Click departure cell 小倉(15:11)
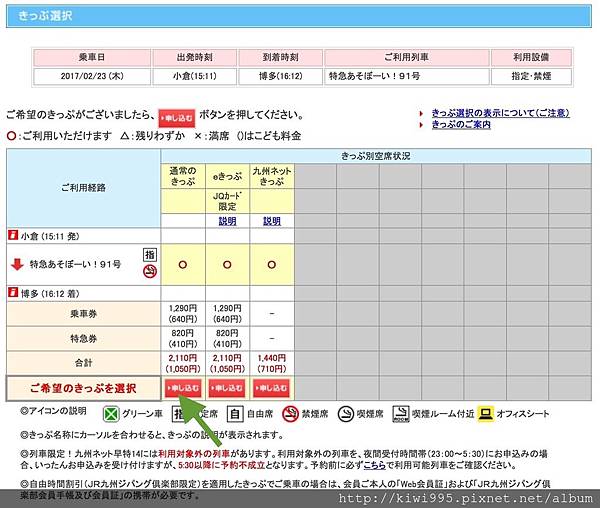This screenshot has height=508, width=600. pyautogui.click(x=194, y=76)
